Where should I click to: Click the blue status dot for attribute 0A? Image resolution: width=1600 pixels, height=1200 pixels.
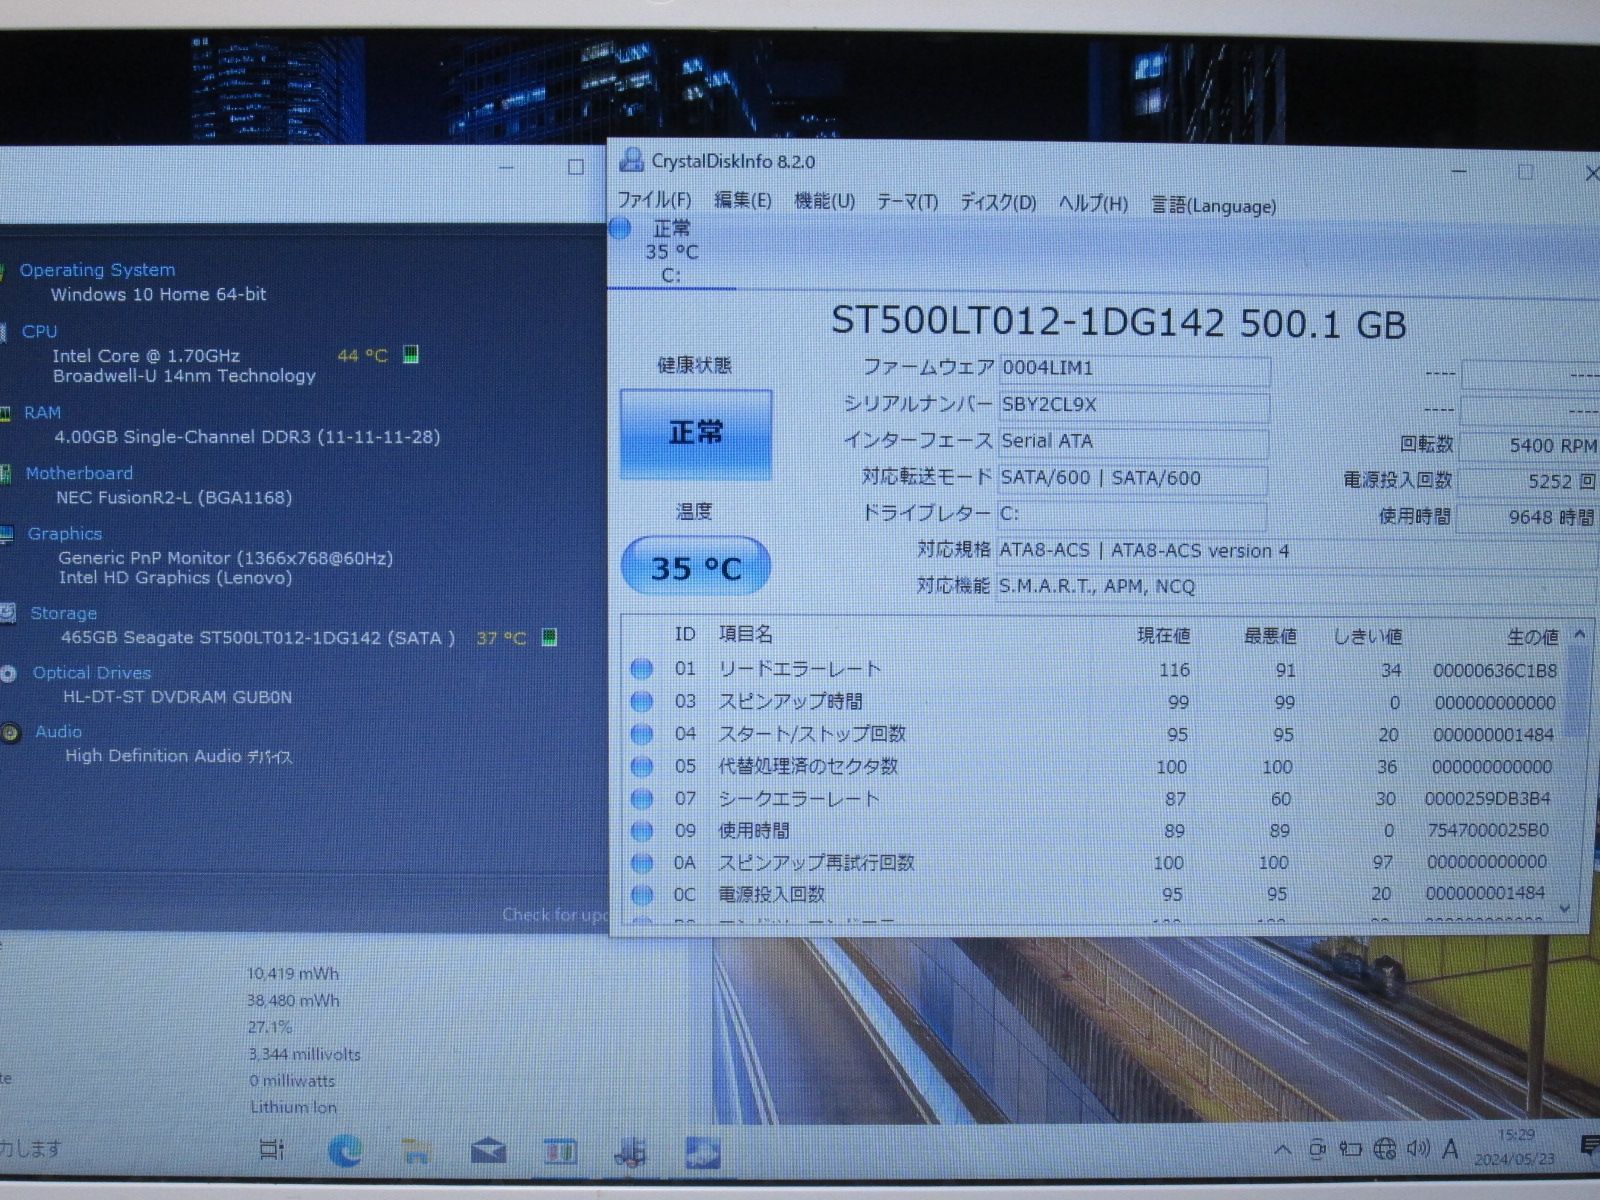642,863
